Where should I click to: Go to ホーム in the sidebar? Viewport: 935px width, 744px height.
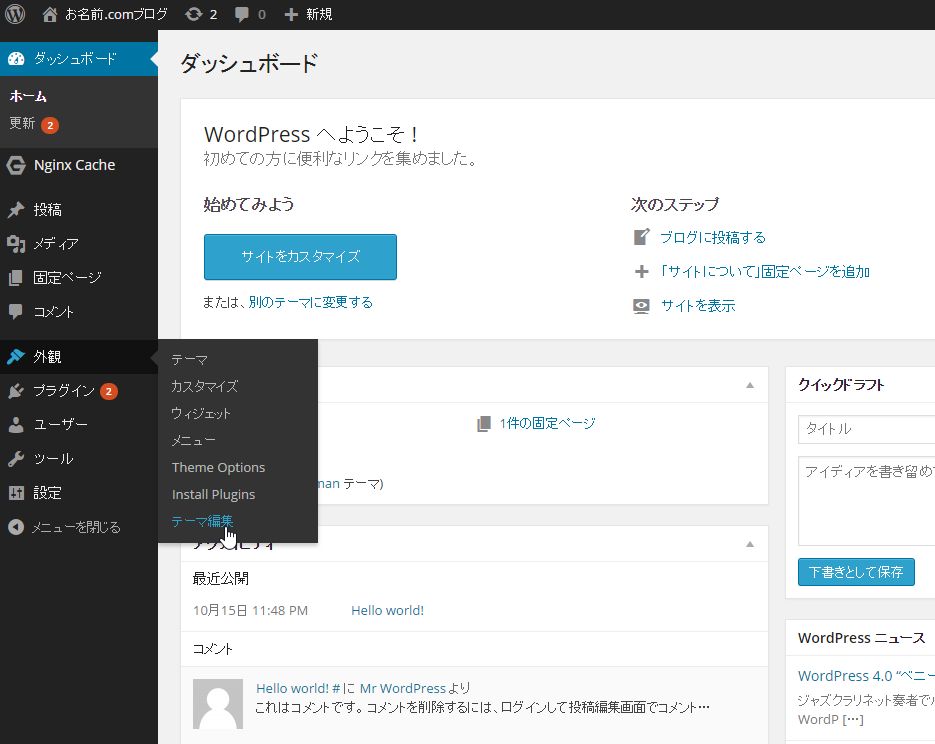pos(28,95)
